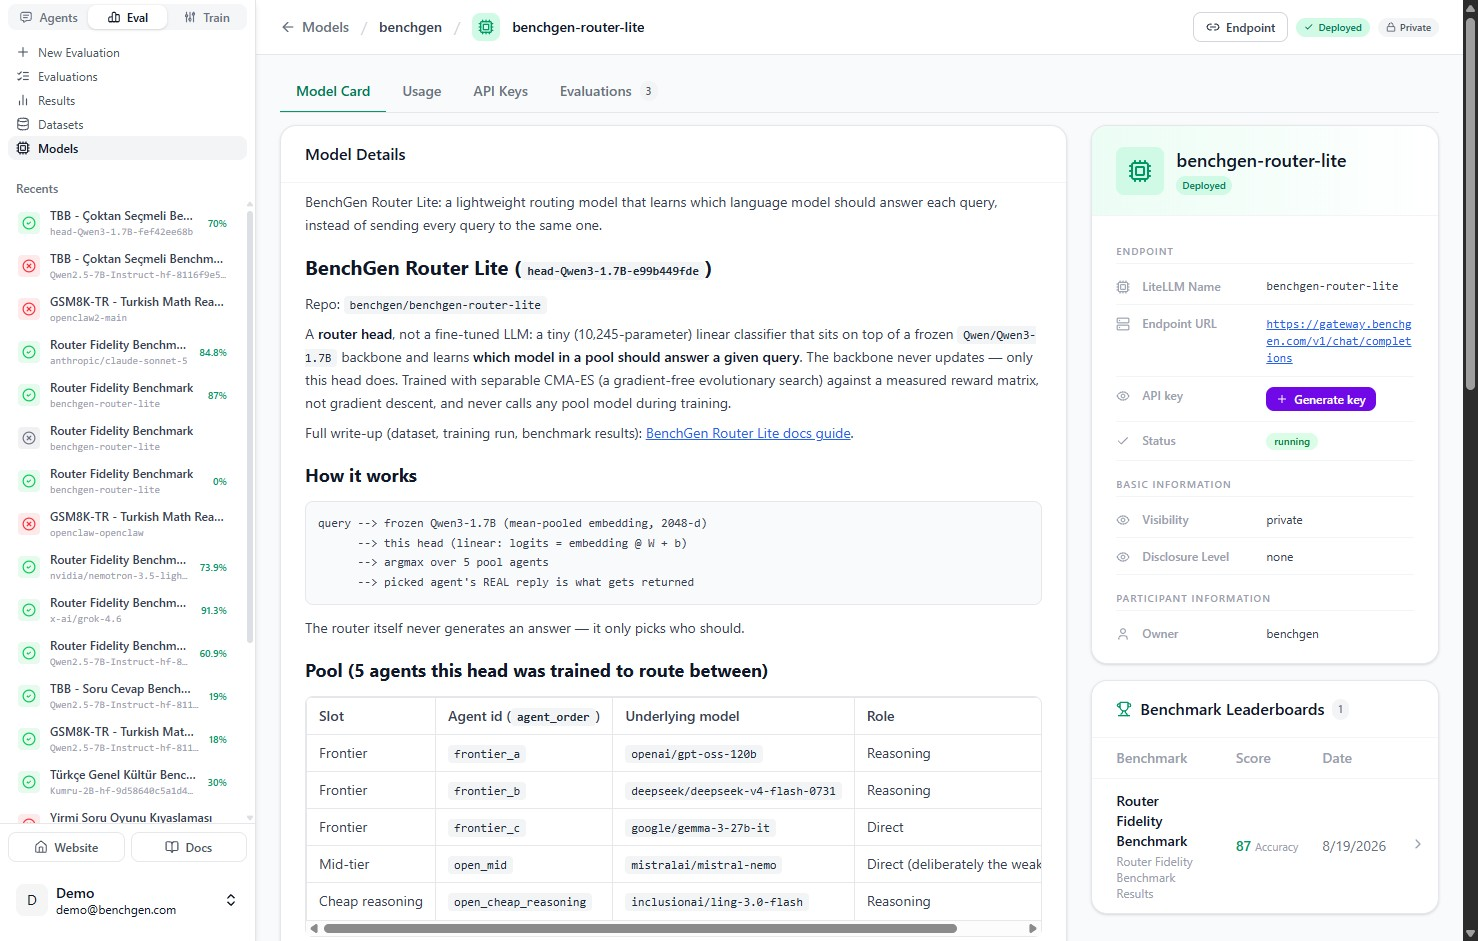
Task: Start a New Evaluation
Action: (127, 52)
